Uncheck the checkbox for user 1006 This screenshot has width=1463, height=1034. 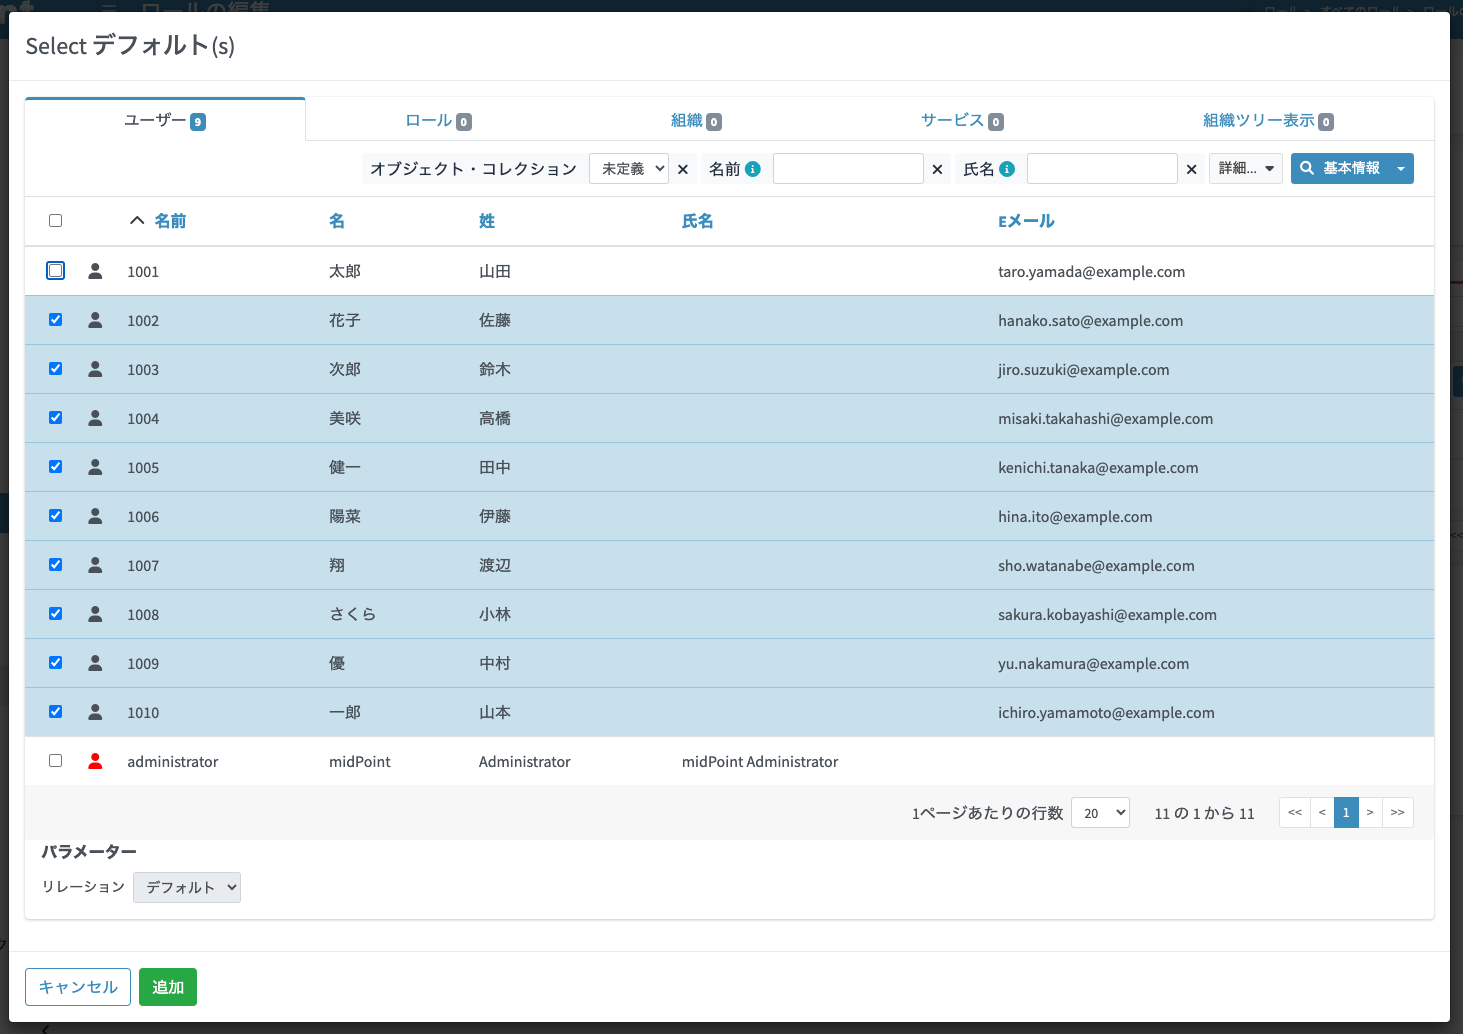pyautogui.click(x=56, y=516)
